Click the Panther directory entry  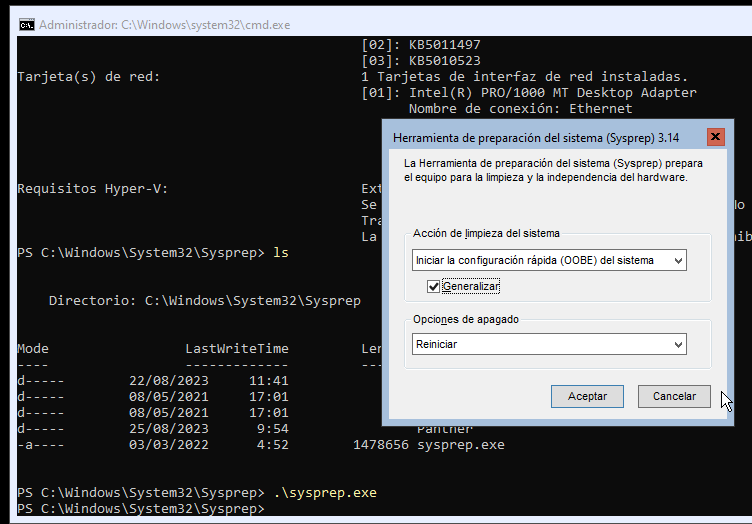pyautogui.click(x=445, y=429)
